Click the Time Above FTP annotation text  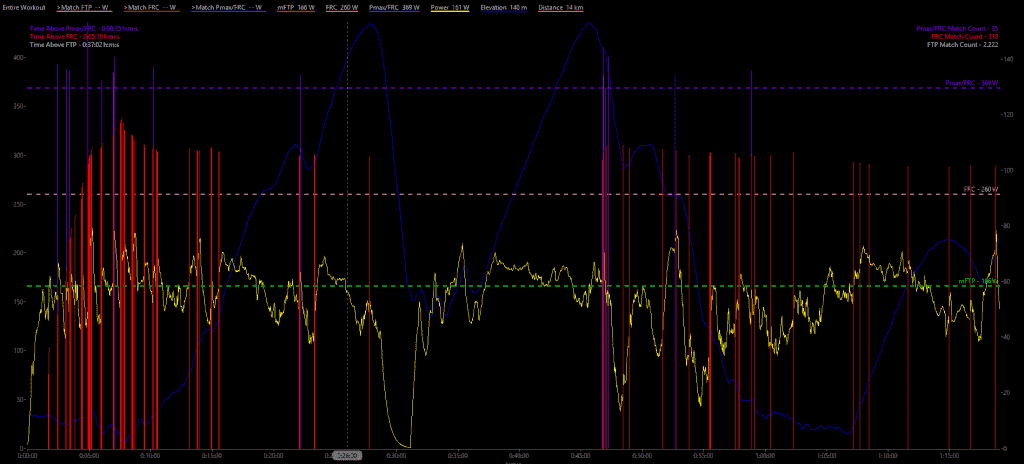tap(74, 44)
